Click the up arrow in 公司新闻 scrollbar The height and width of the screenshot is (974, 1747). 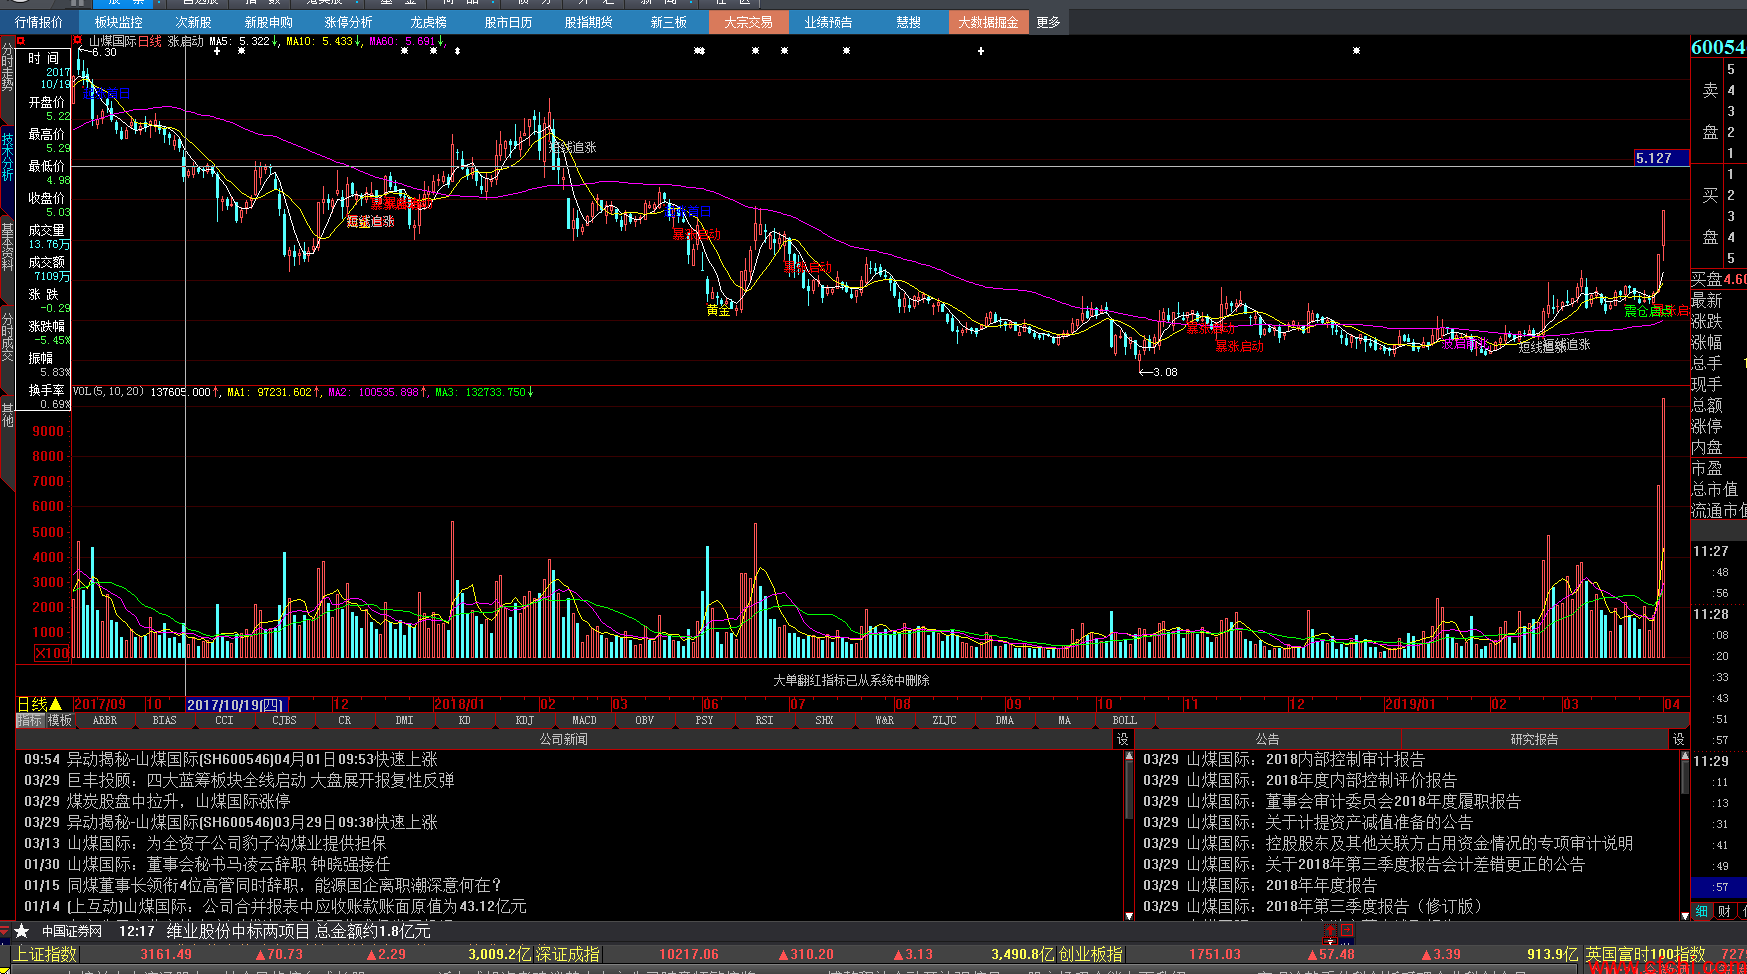coord(1130,756)
